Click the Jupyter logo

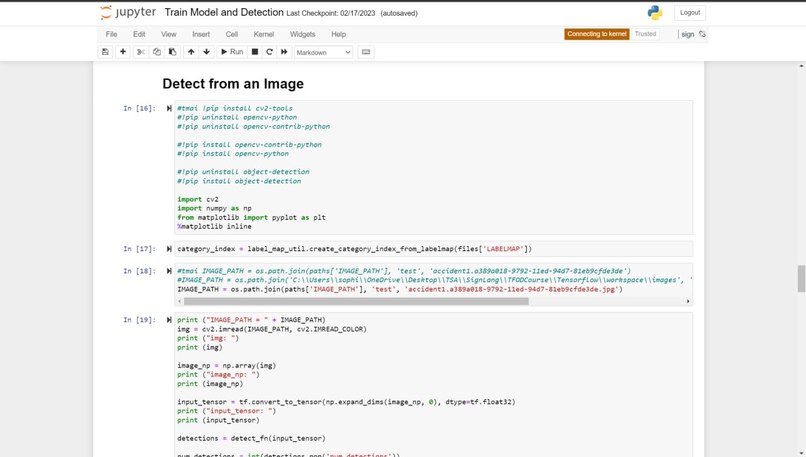[x=128, y=12]
